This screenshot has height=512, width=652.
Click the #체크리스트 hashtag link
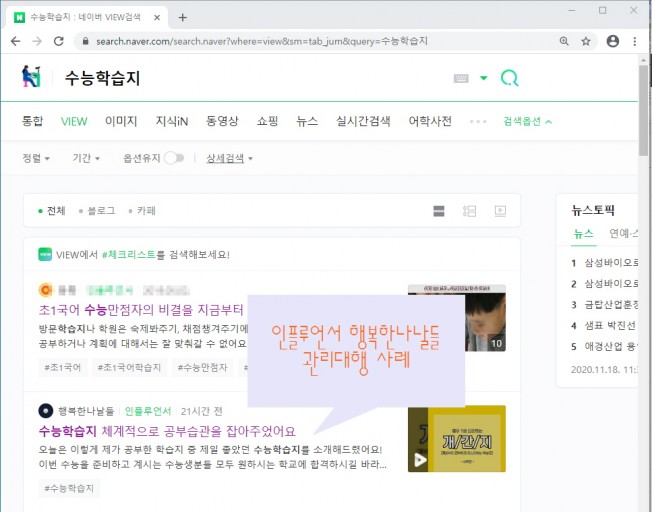point(128,255)
